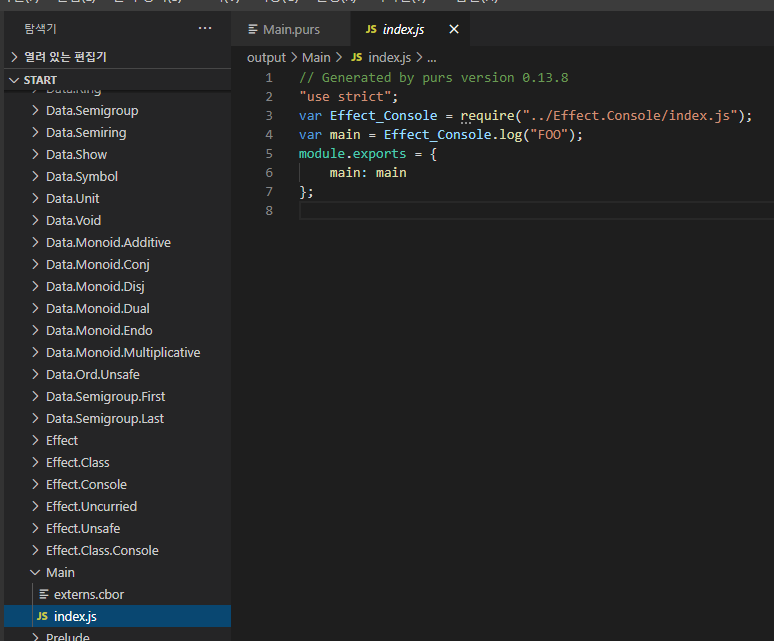This screenshot has height=641, width=774.
Task: Click the output breadcrumb segment
Action: point(266,58)
